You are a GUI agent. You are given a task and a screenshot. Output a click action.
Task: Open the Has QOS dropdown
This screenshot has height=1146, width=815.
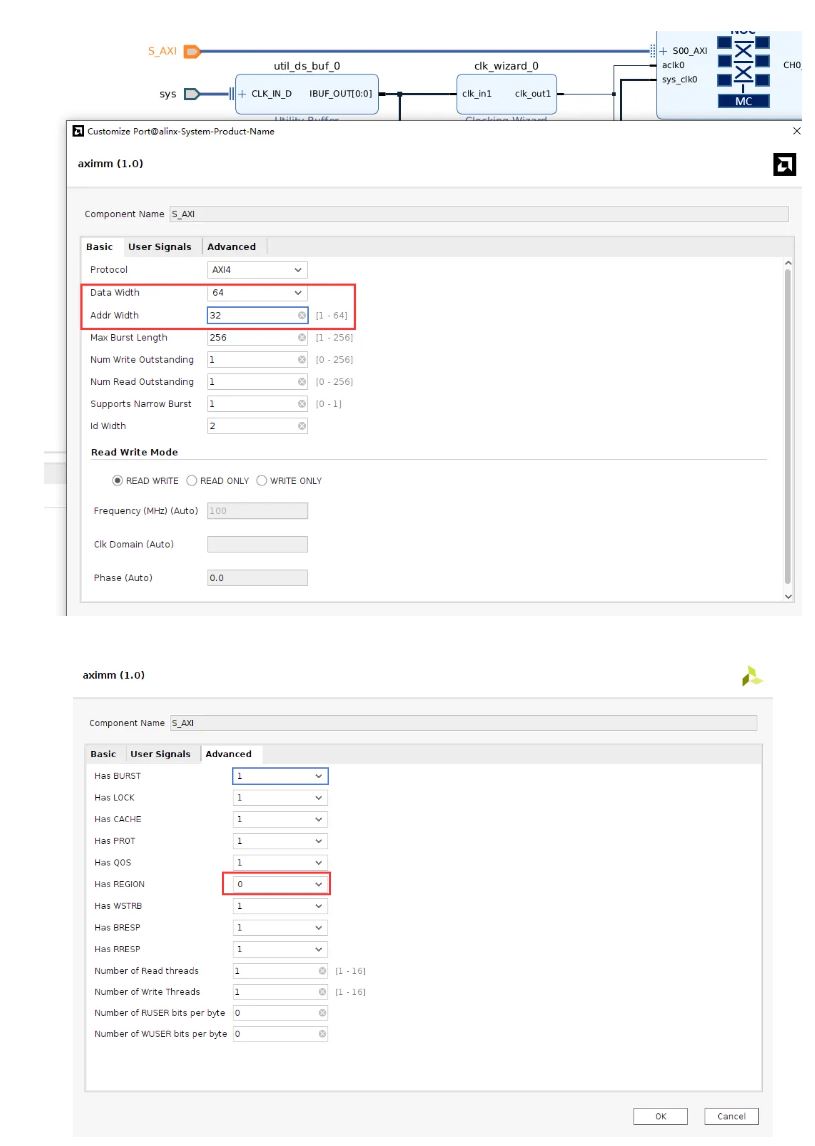(x=281, y=862)
